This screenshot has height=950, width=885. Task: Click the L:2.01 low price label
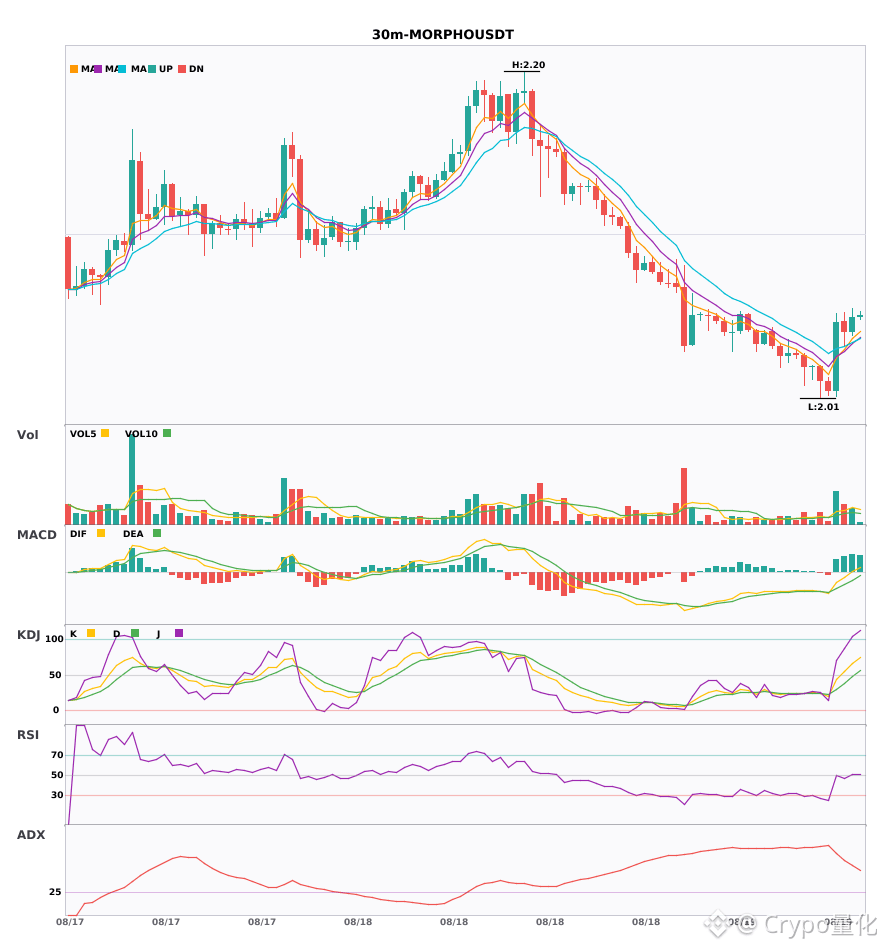pyautogui.click(x=823, y=407)
